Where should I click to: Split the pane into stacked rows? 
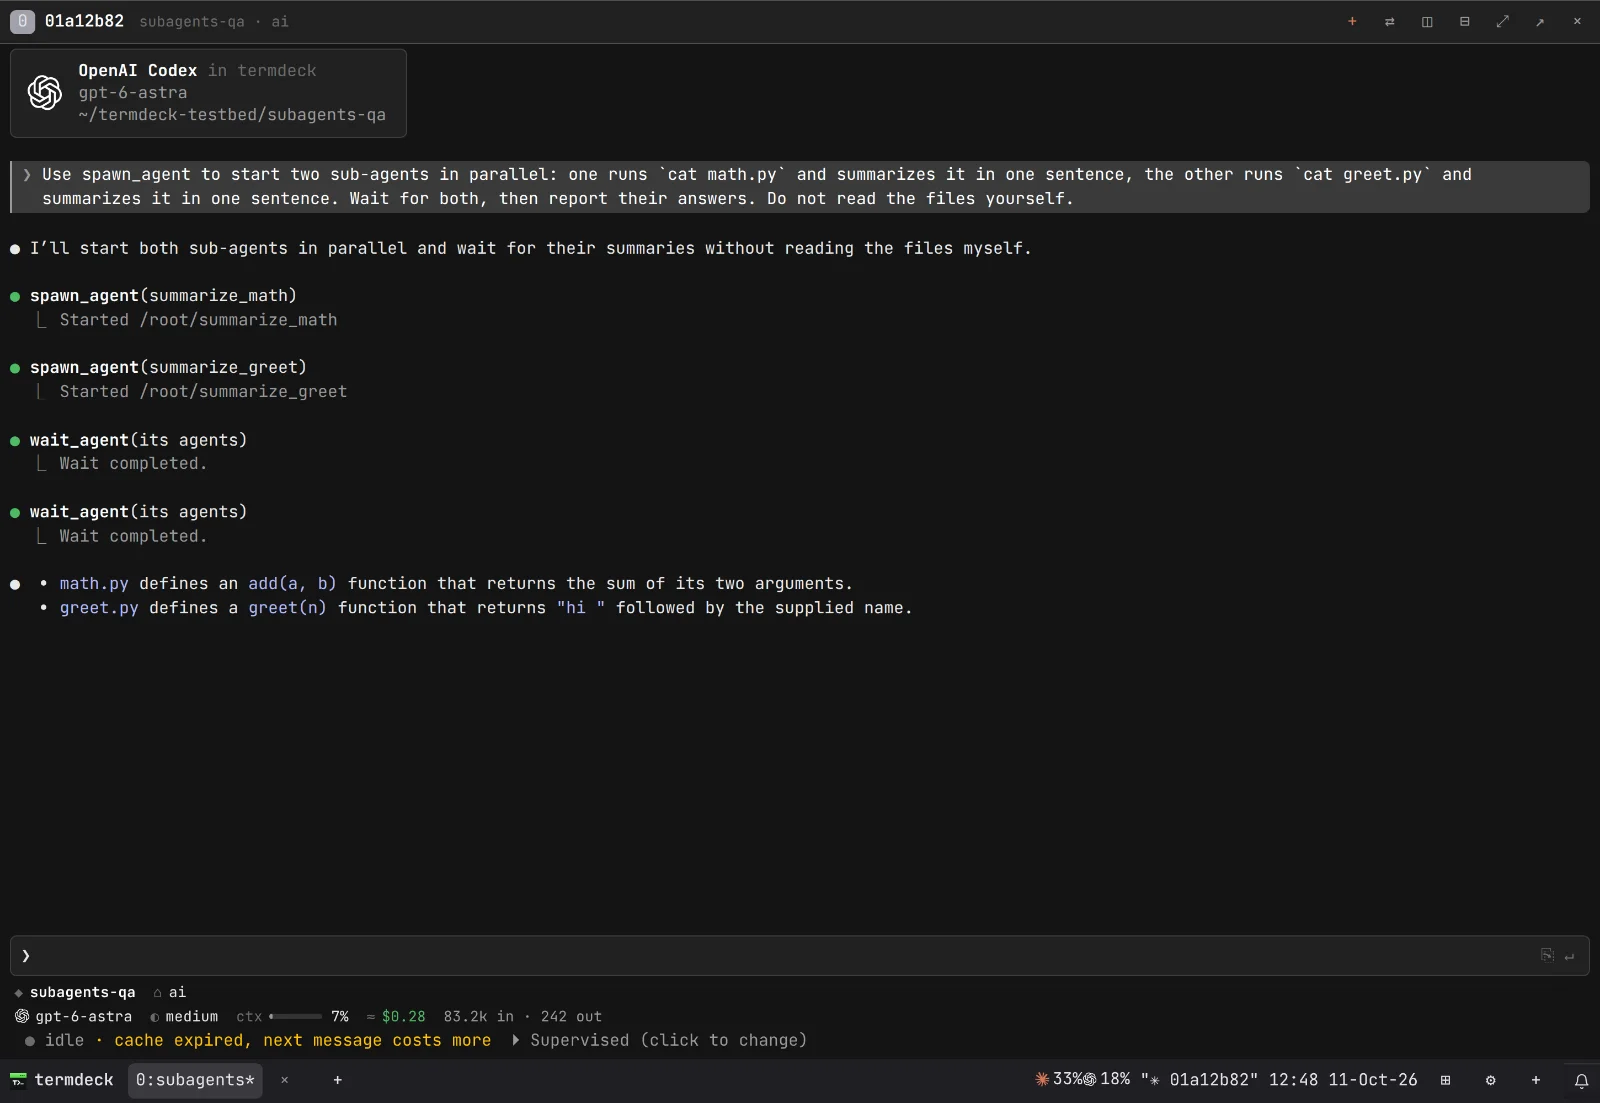coord(1464,21)
